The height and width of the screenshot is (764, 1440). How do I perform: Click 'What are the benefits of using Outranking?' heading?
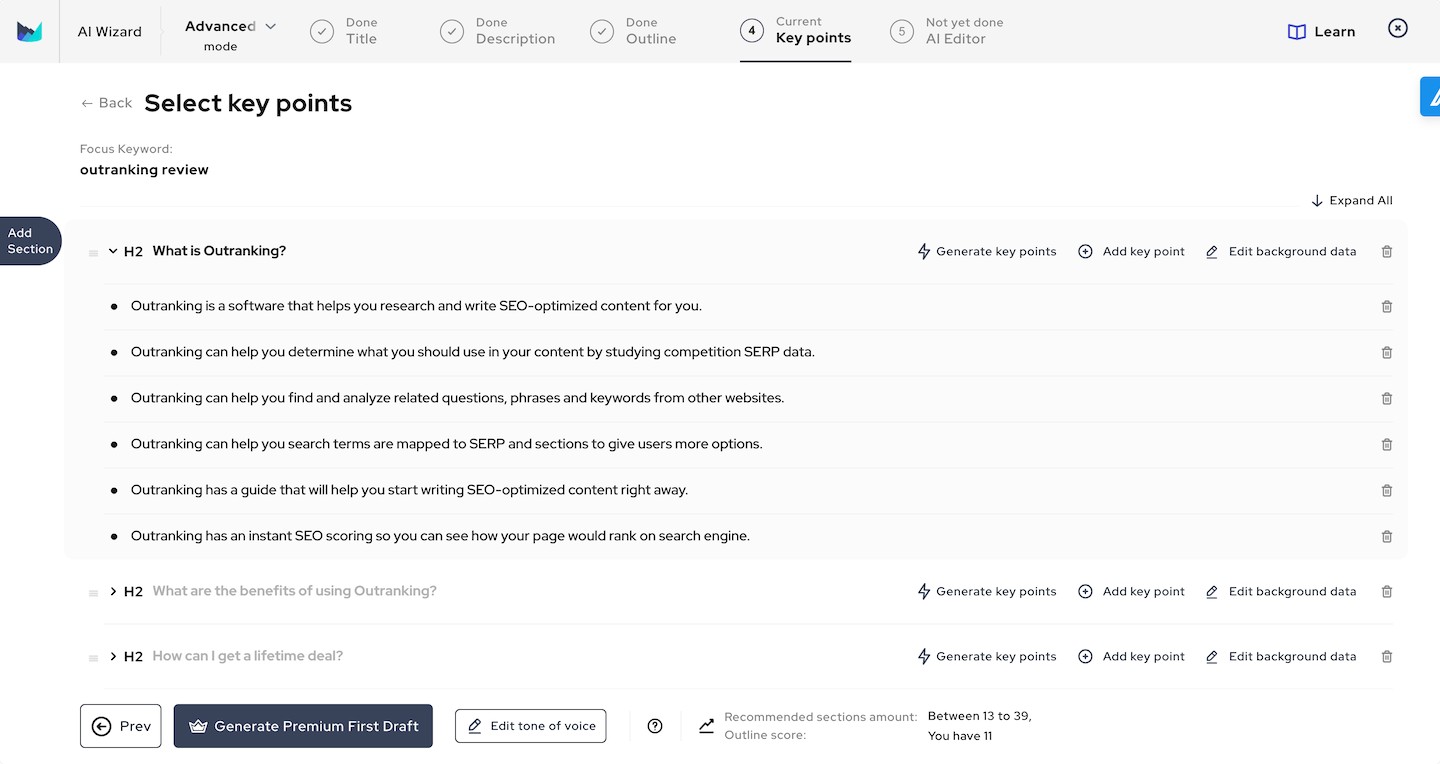[x=295, y=591]
